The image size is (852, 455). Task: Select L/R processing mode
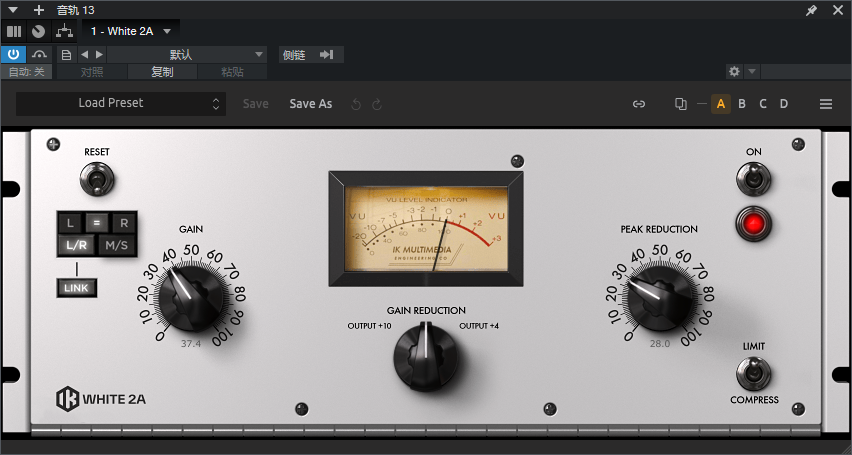click(x=77, y=245)
